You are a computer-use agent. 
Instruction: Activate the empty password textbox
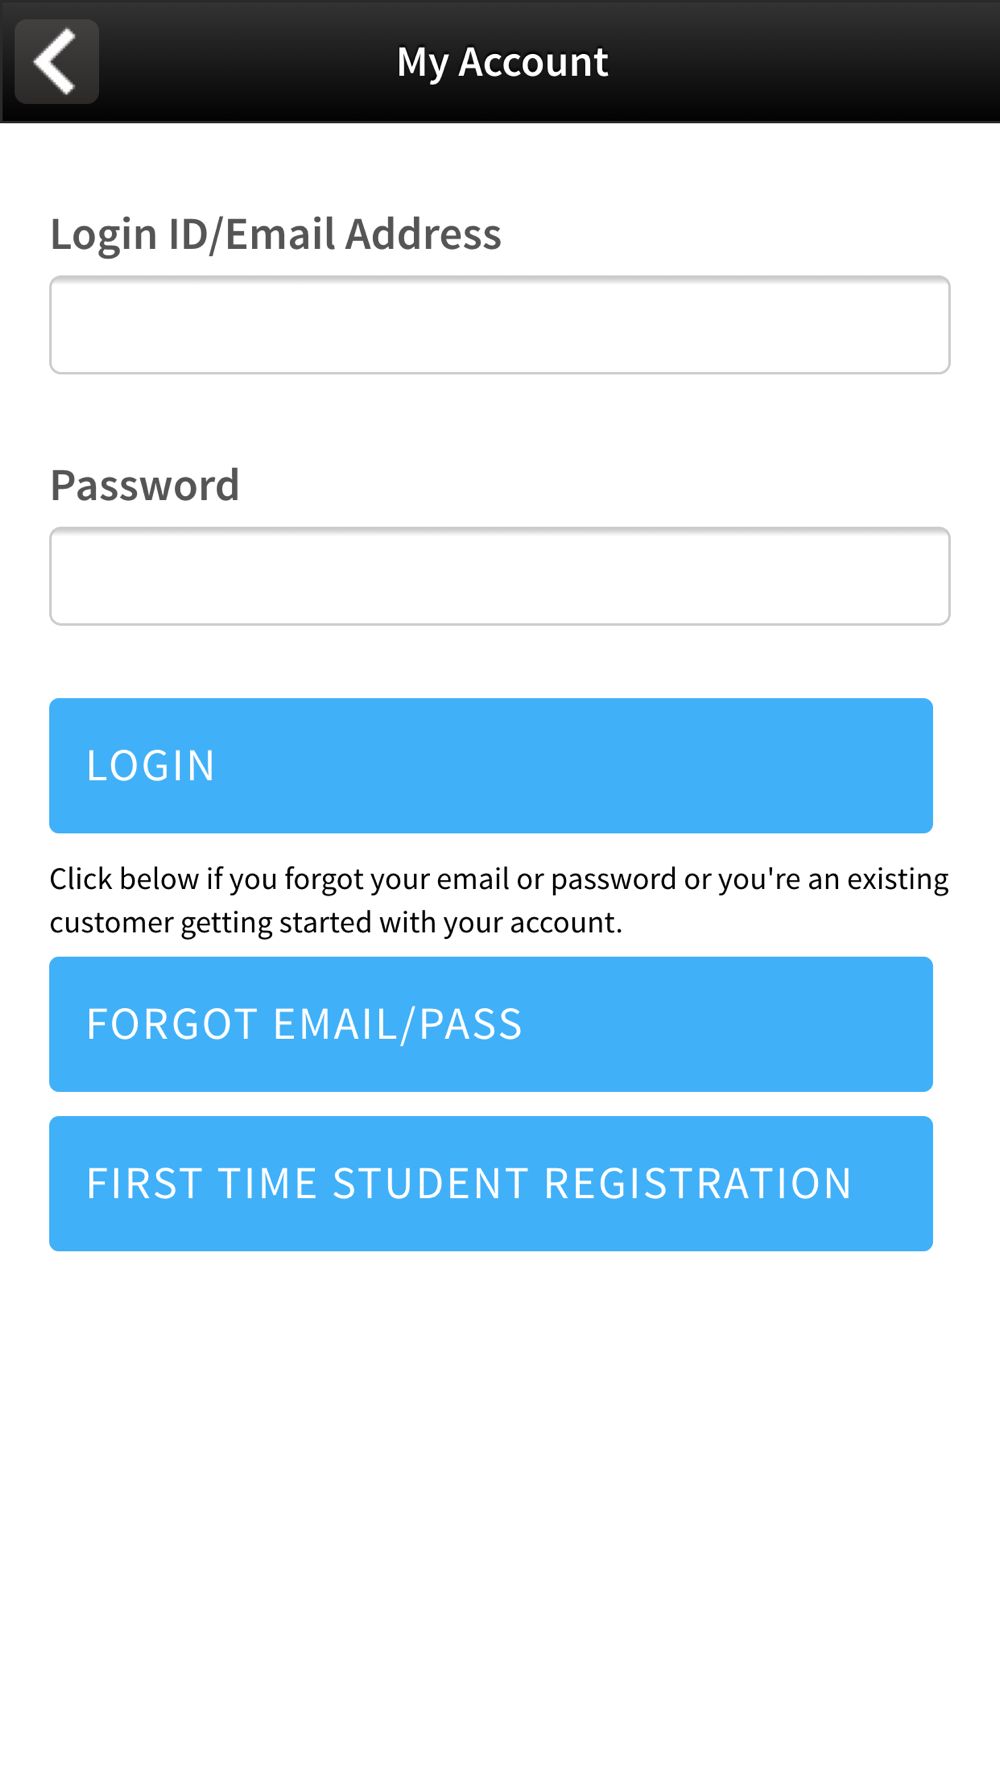(x=500, y=576)
